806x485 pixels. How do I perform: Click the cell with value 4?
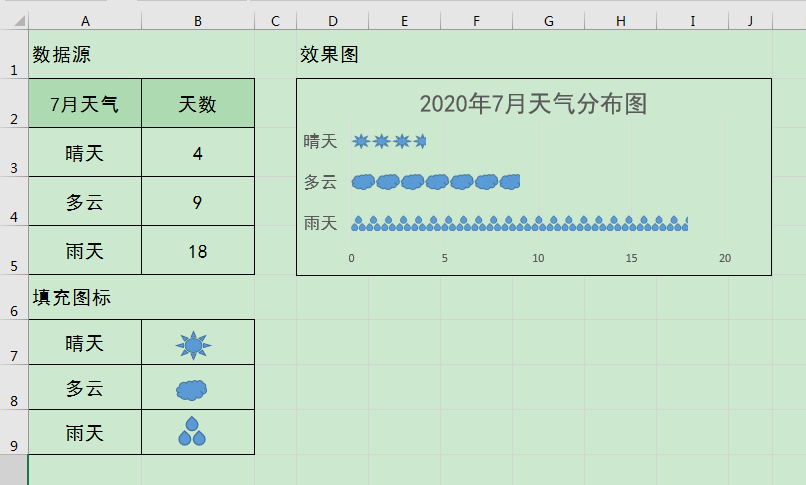click(x=198, y=152)
